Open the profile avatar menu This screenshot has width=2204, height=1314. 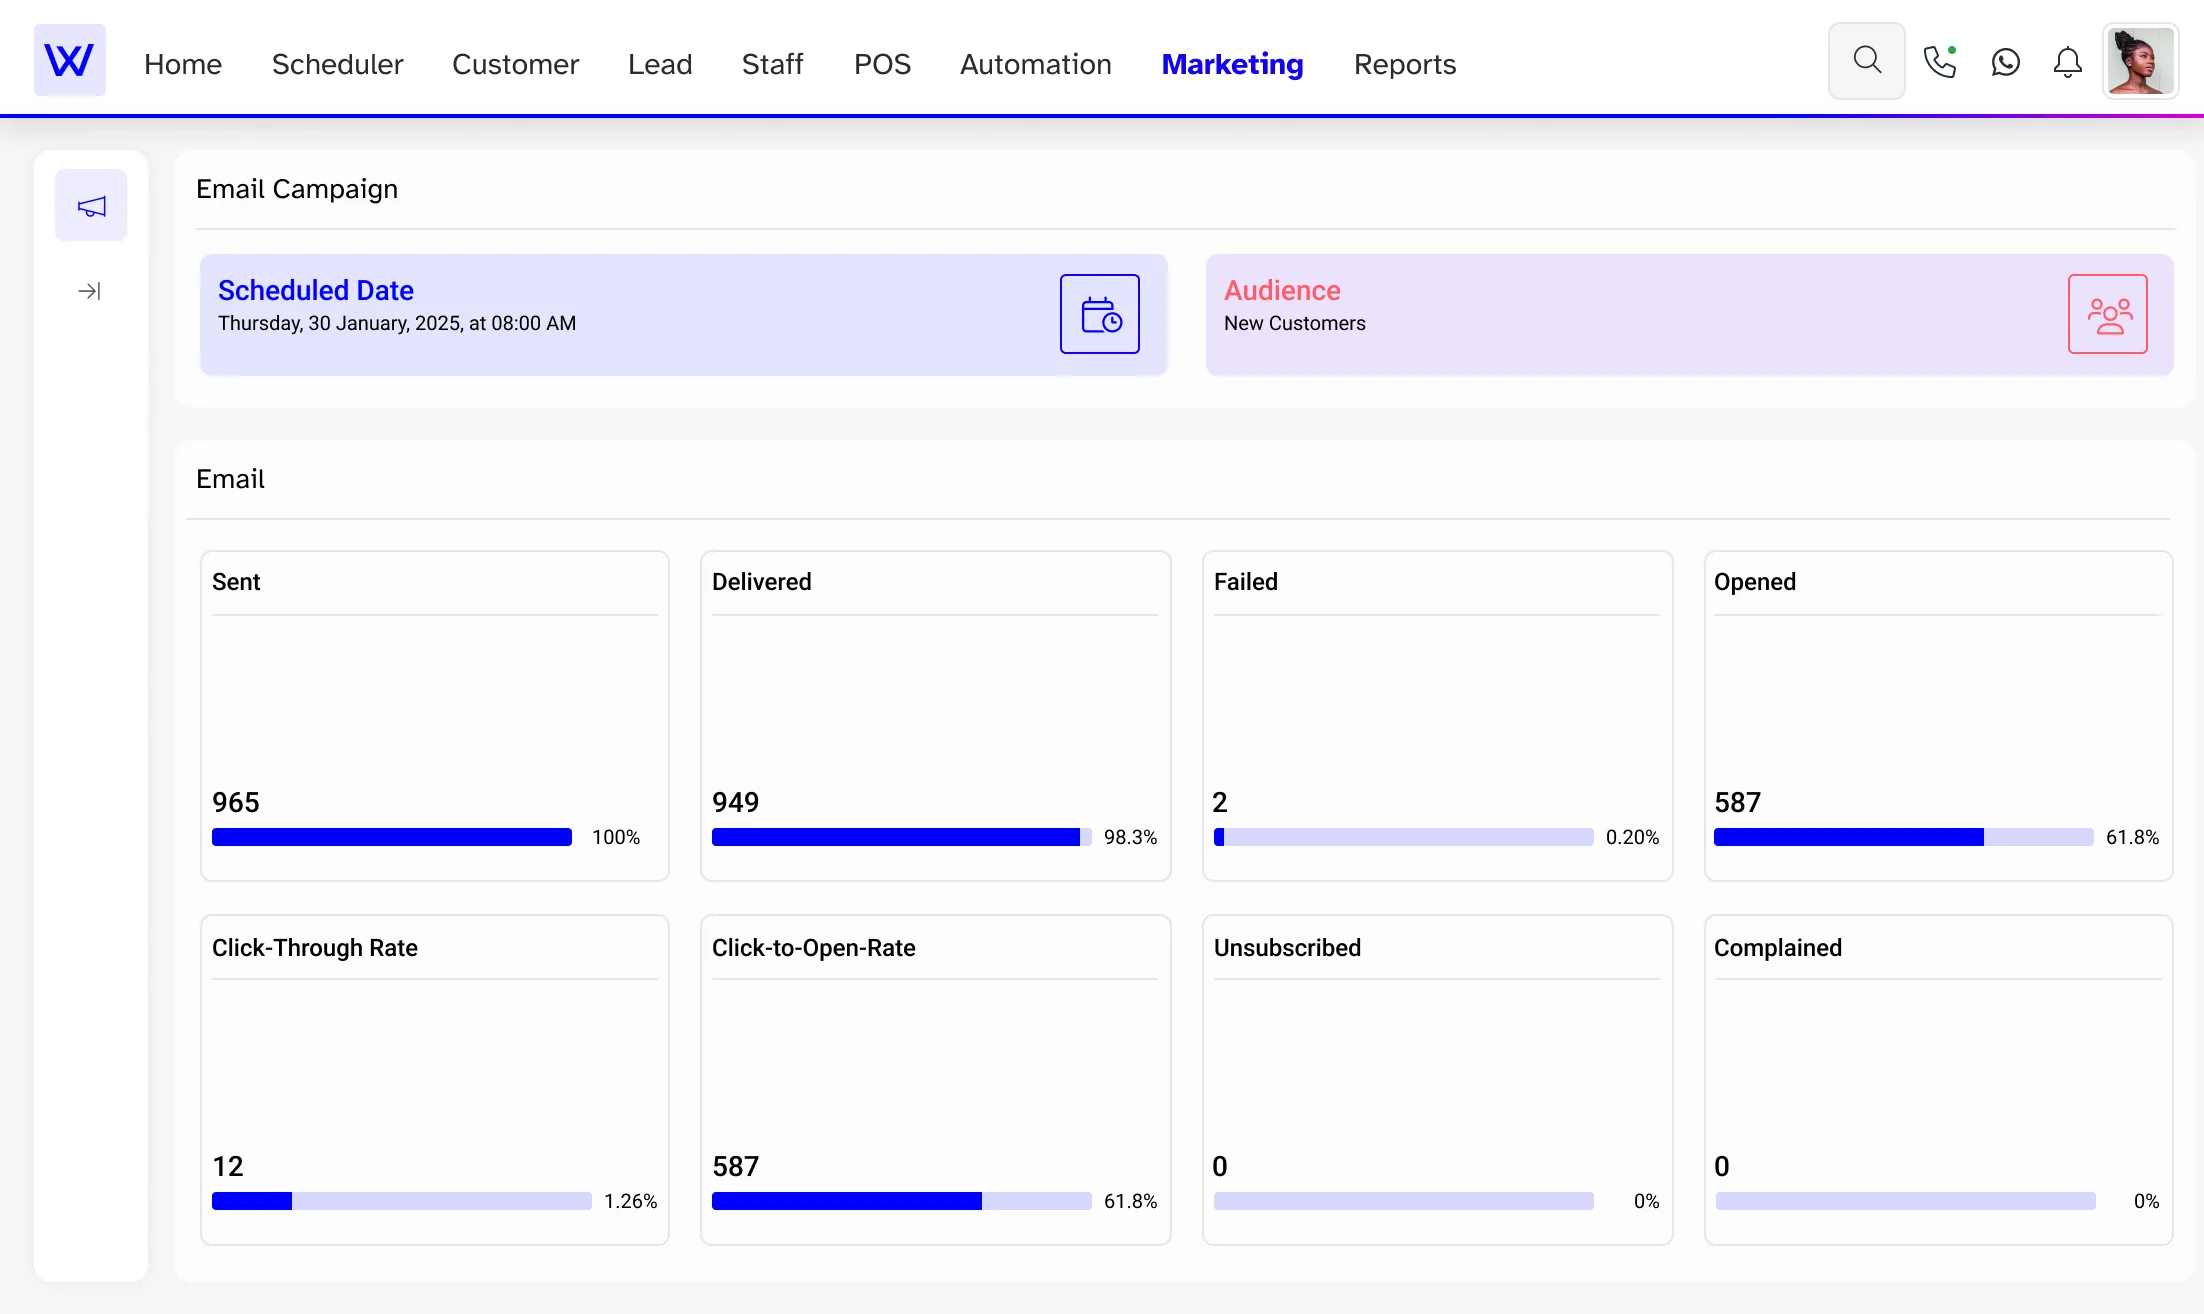click(x=2140, y=60)
